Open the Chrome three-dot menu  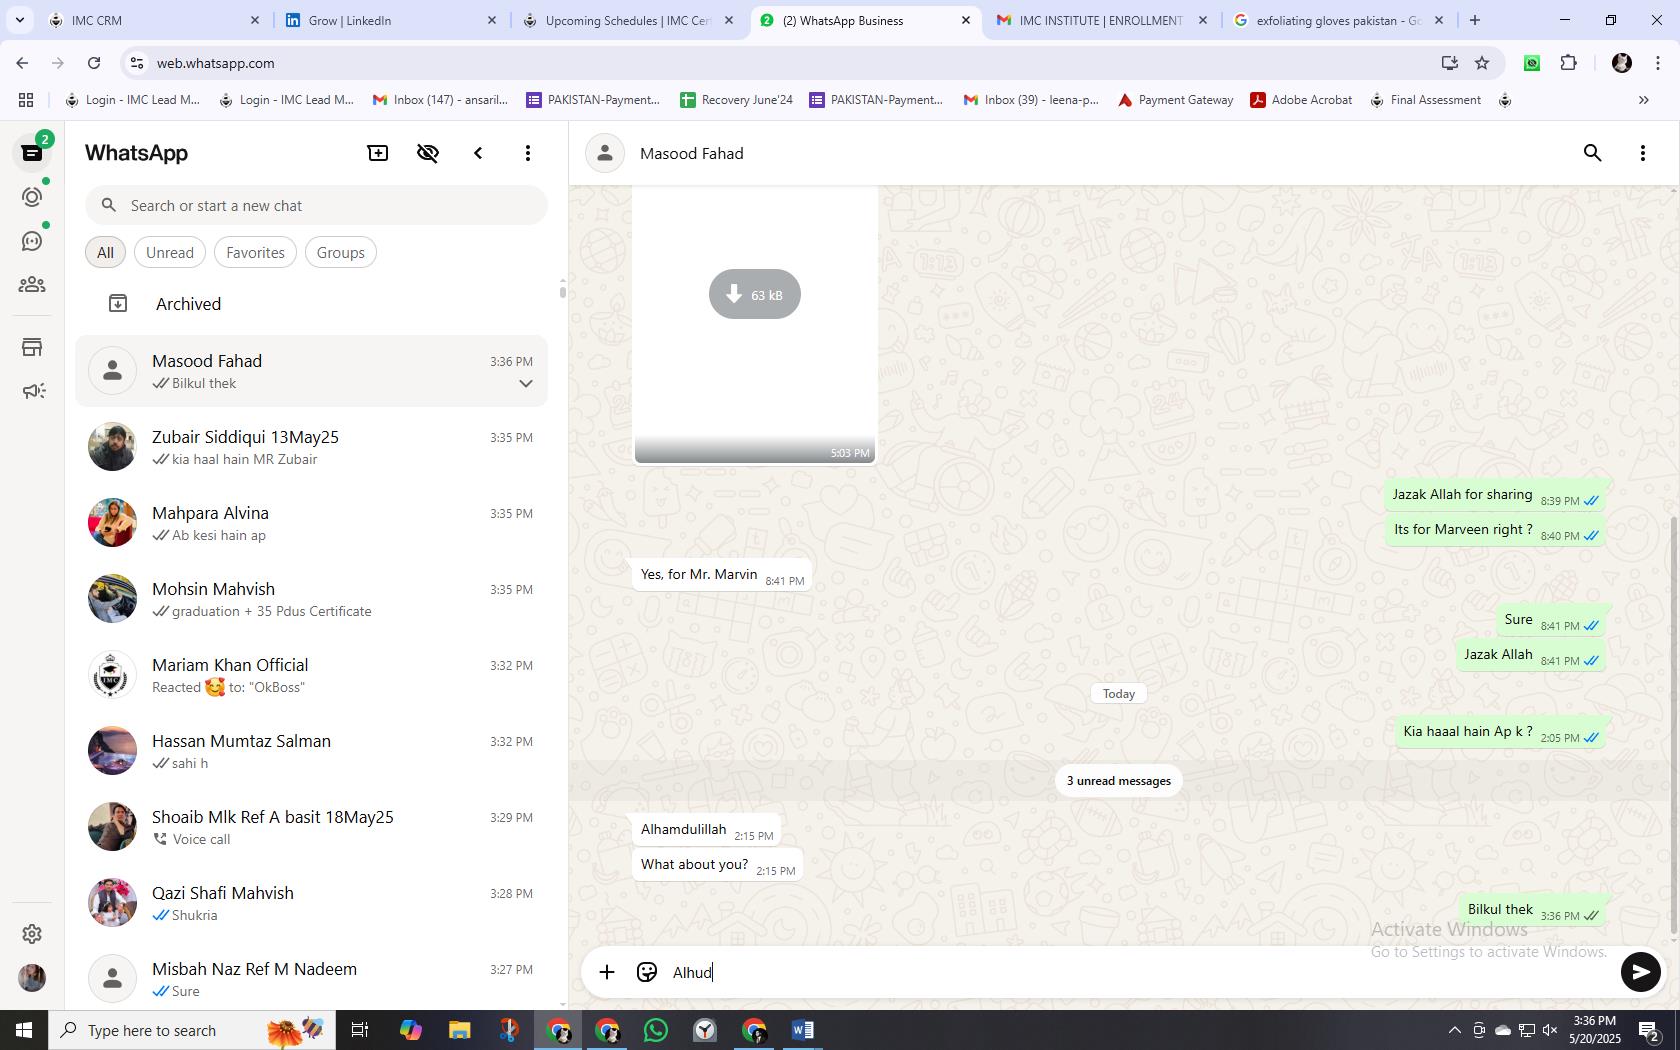(x=1658, y=63)
